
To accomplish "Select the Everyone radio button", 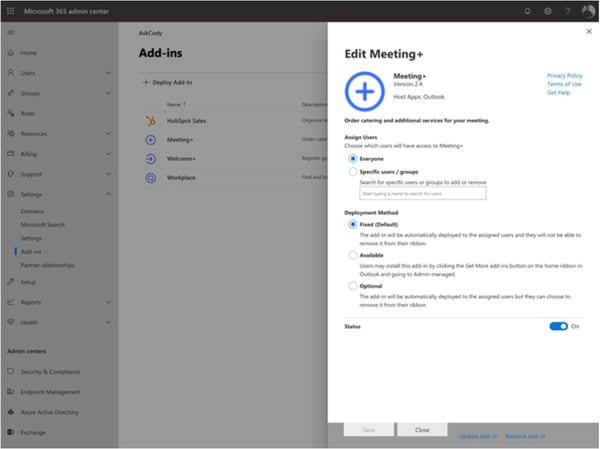I will tap(353, 158).
